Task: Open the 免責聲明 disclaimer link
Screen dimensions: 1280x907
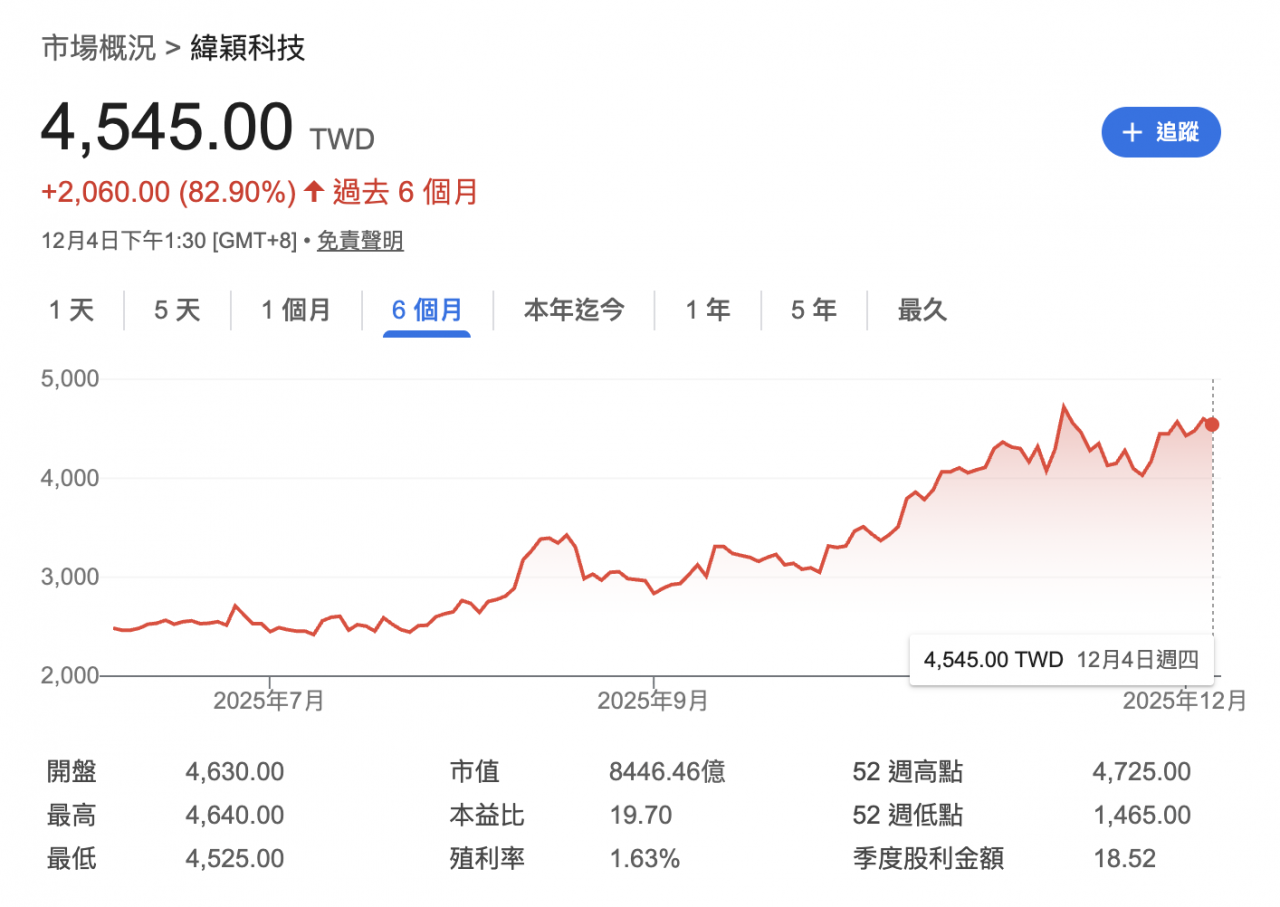Action: point(360,241)
